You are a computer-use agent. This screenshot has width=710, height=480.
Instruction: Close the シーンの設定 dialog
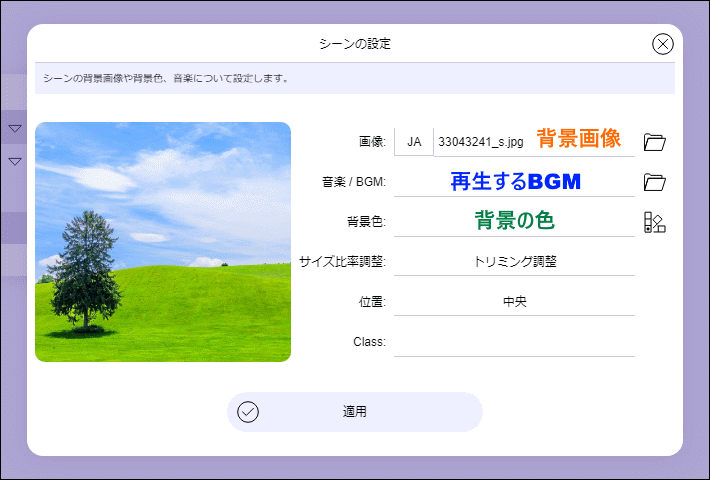(663, 44)
